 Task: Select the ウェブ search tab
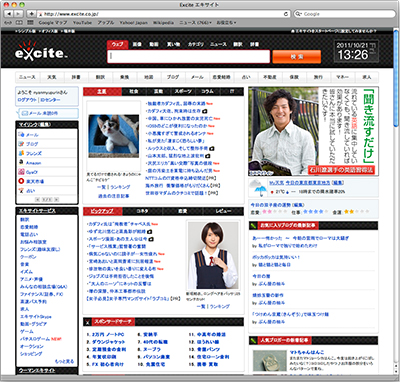click(117, 44)
